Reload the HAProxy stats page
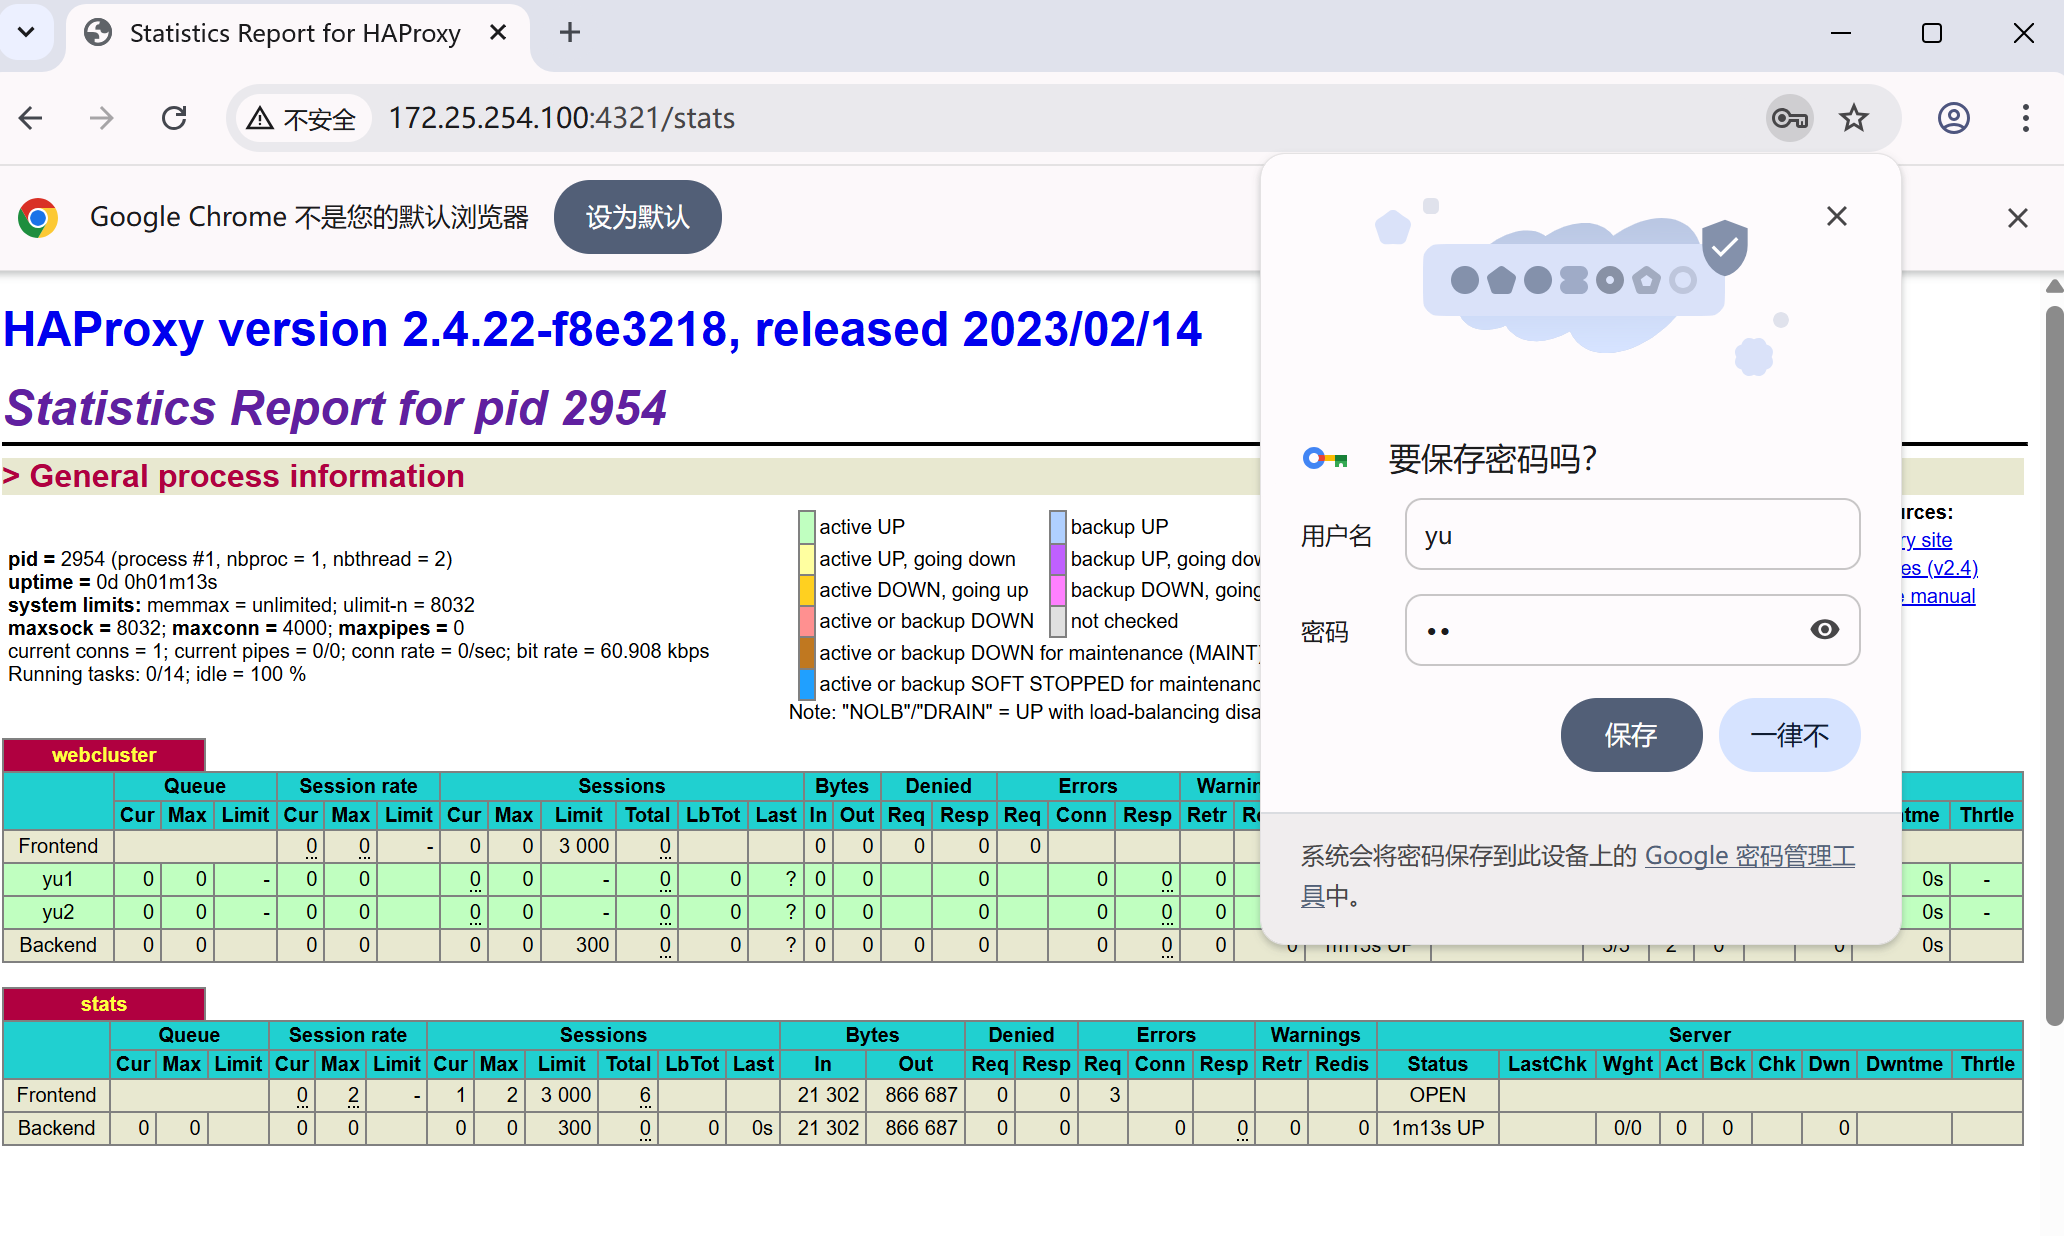2064x1236 pixels. (x=174, y=119)
